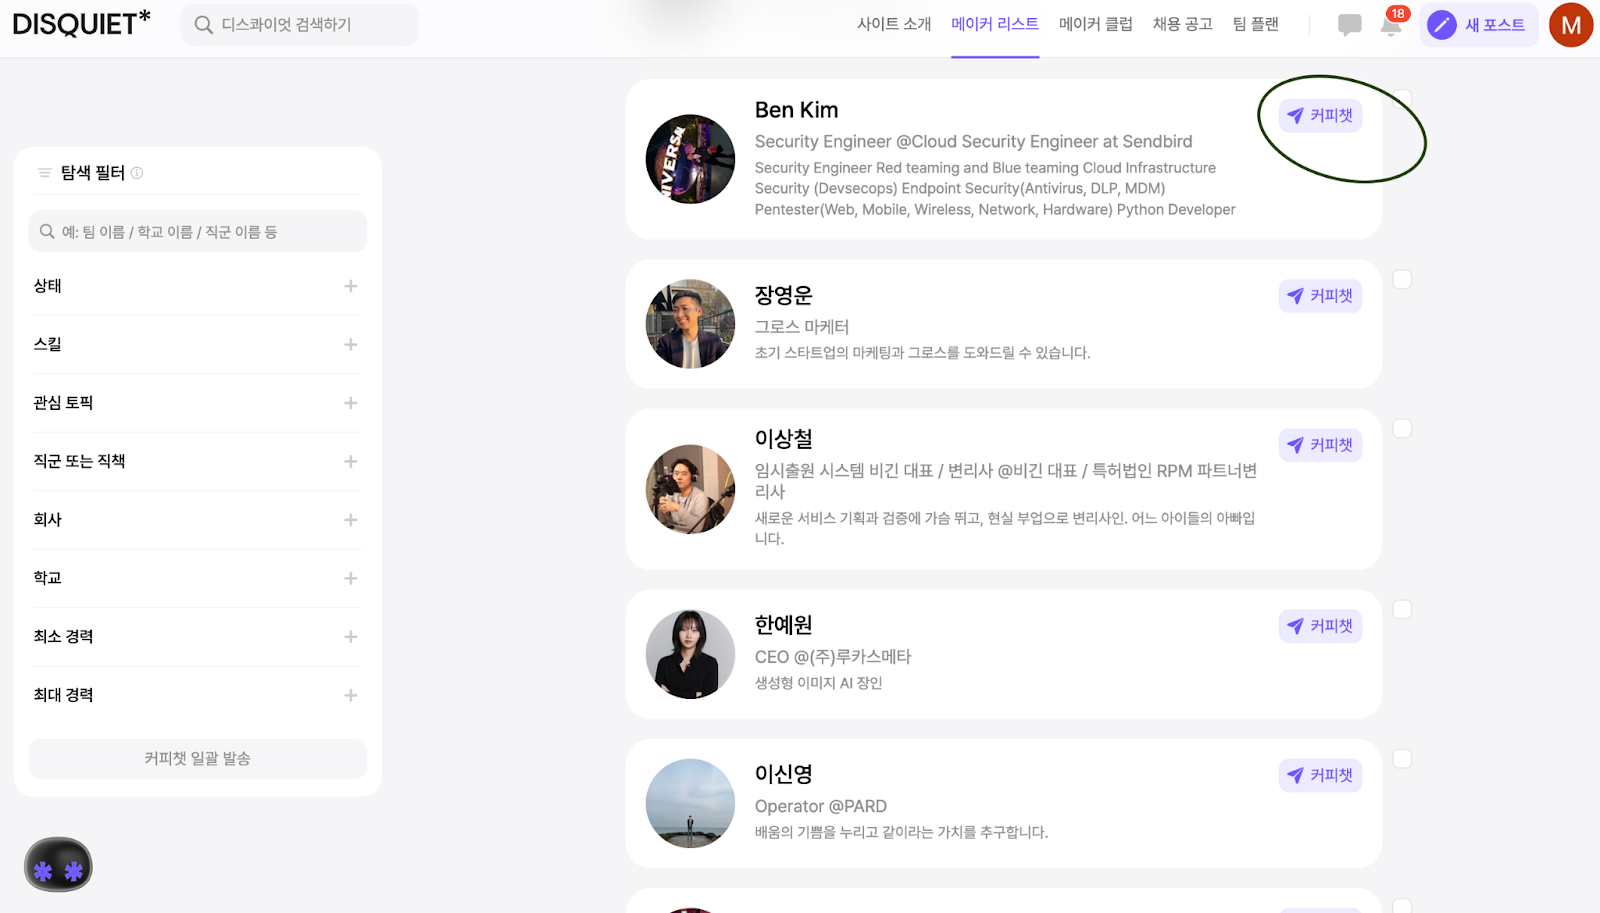
Task: Send 커피챗 to 이상철
Action: click(1320, 445)
